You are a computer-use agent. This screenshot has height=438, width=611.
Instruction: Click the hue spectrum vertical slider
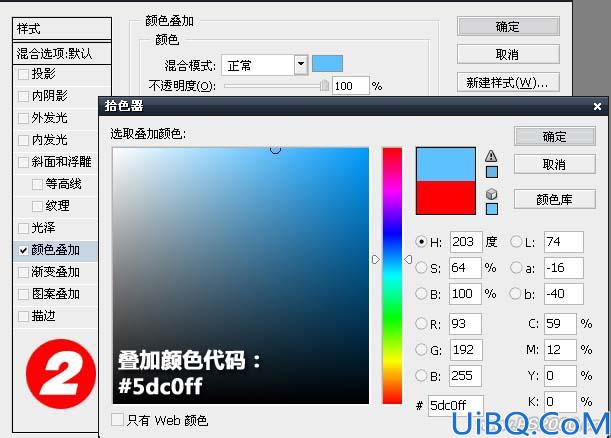point(392,276)
